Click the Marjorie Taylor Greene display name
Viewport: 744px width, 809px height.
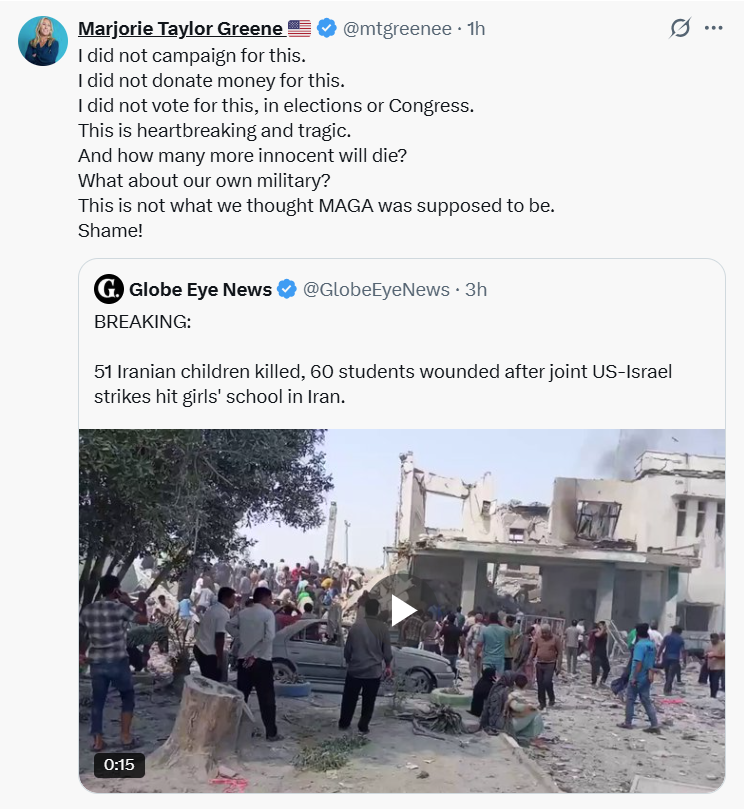[180, 28]
